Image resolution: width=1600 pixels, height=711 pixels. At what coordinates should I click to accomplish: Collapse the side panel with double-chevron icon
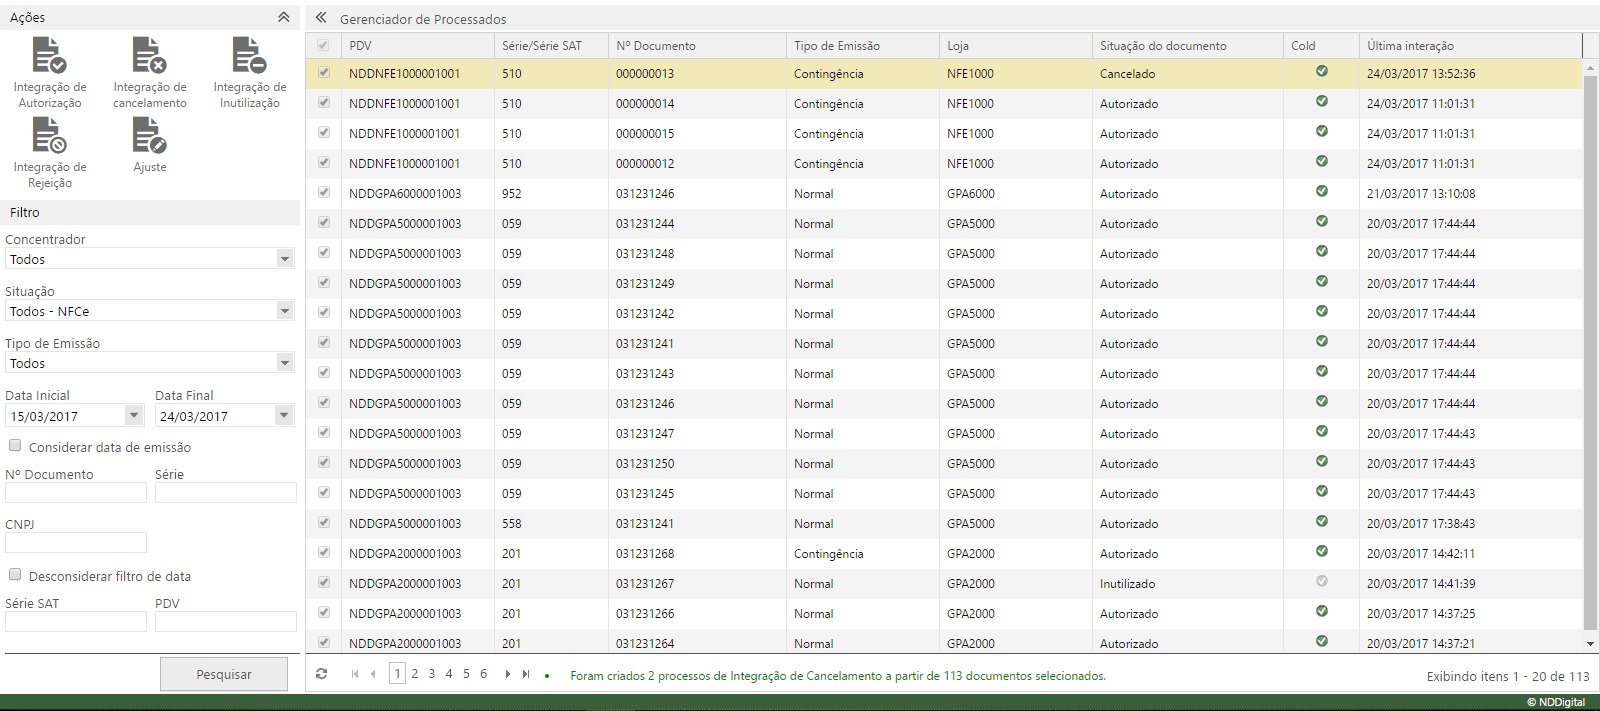point(321,18)
